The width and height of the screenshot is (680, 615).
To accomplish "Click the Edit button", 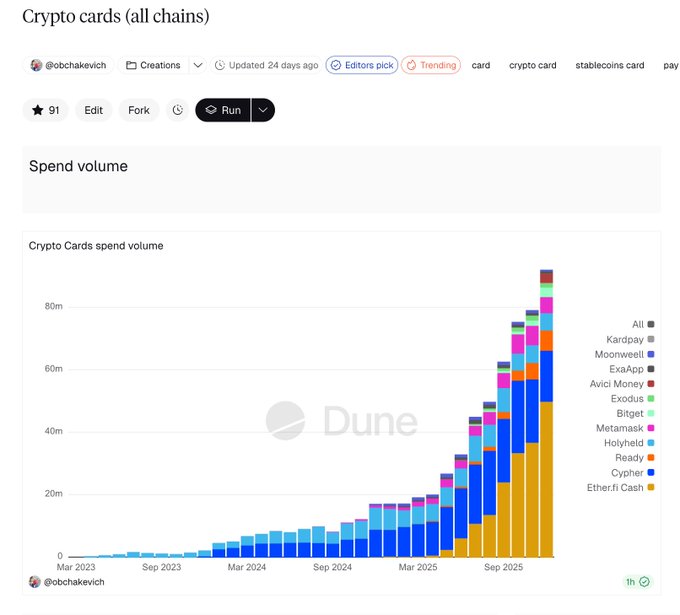I will pyautogui.click(x=93, y=110).
